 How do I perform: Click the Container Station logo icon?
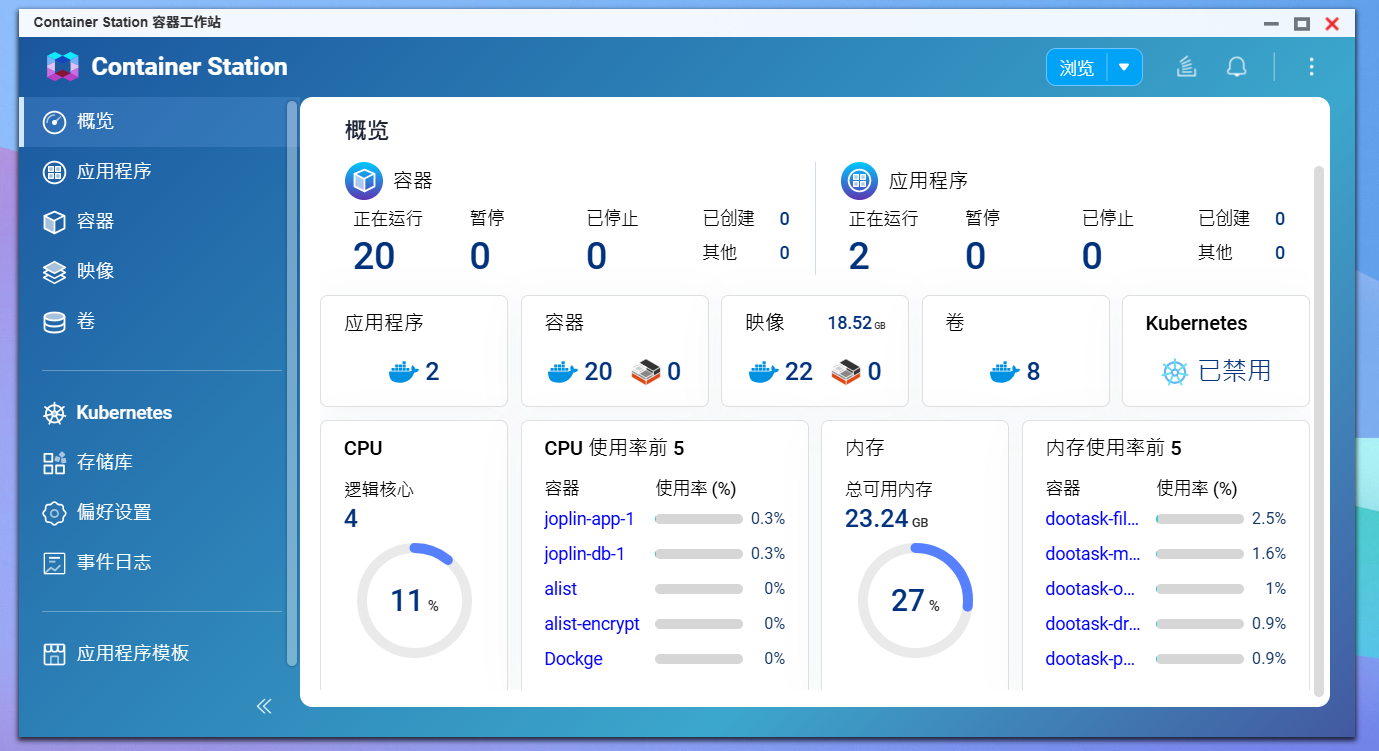(x=62, y=67)
